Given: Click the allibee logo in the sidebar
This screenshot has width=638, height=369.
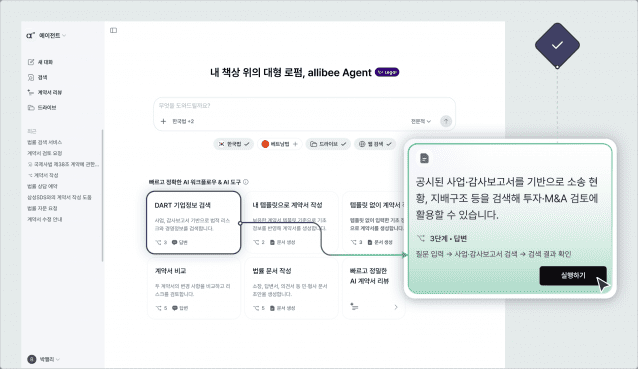Looking at the screenshot, I should pyautogui.click(x=30, y=35).
